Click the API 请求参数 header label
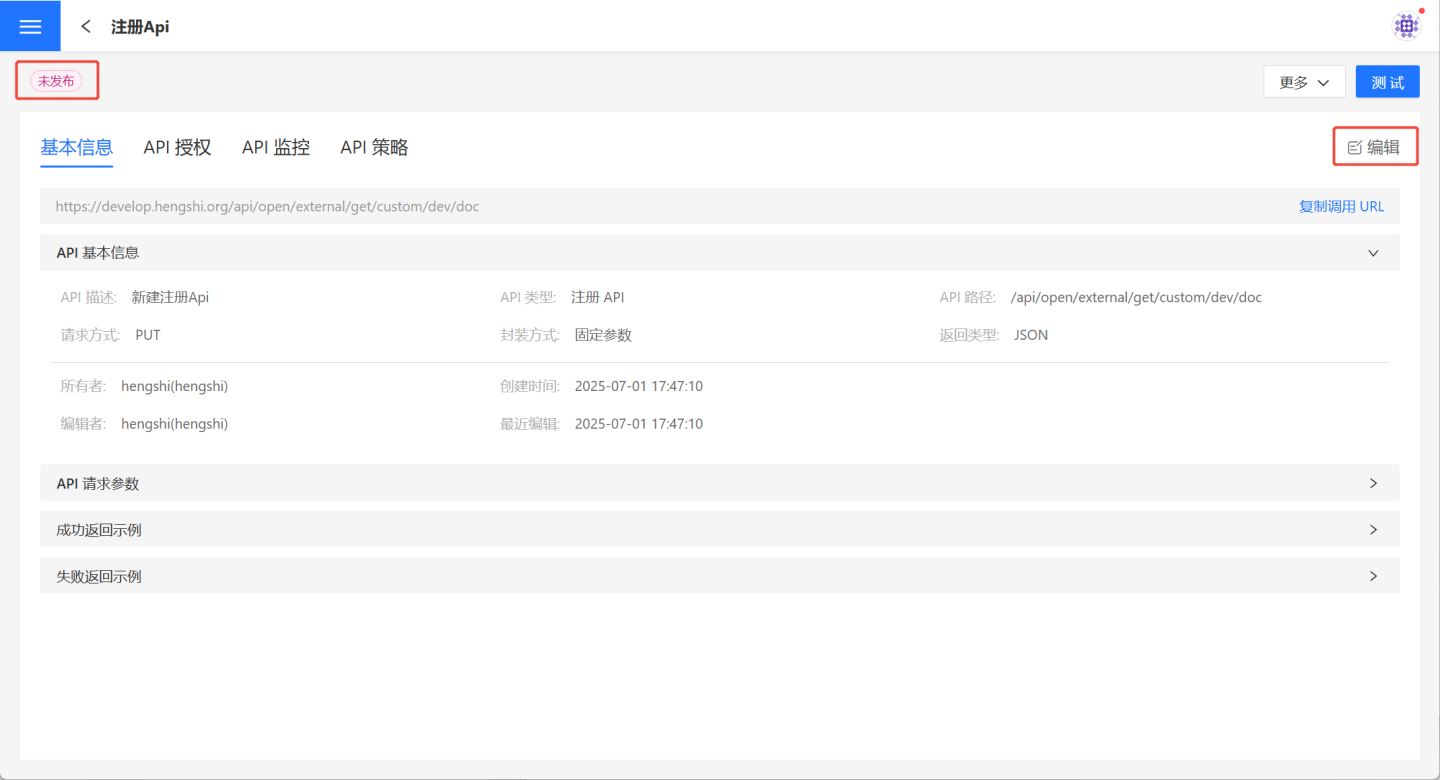The image size is (1440, 780). (98, 484)
